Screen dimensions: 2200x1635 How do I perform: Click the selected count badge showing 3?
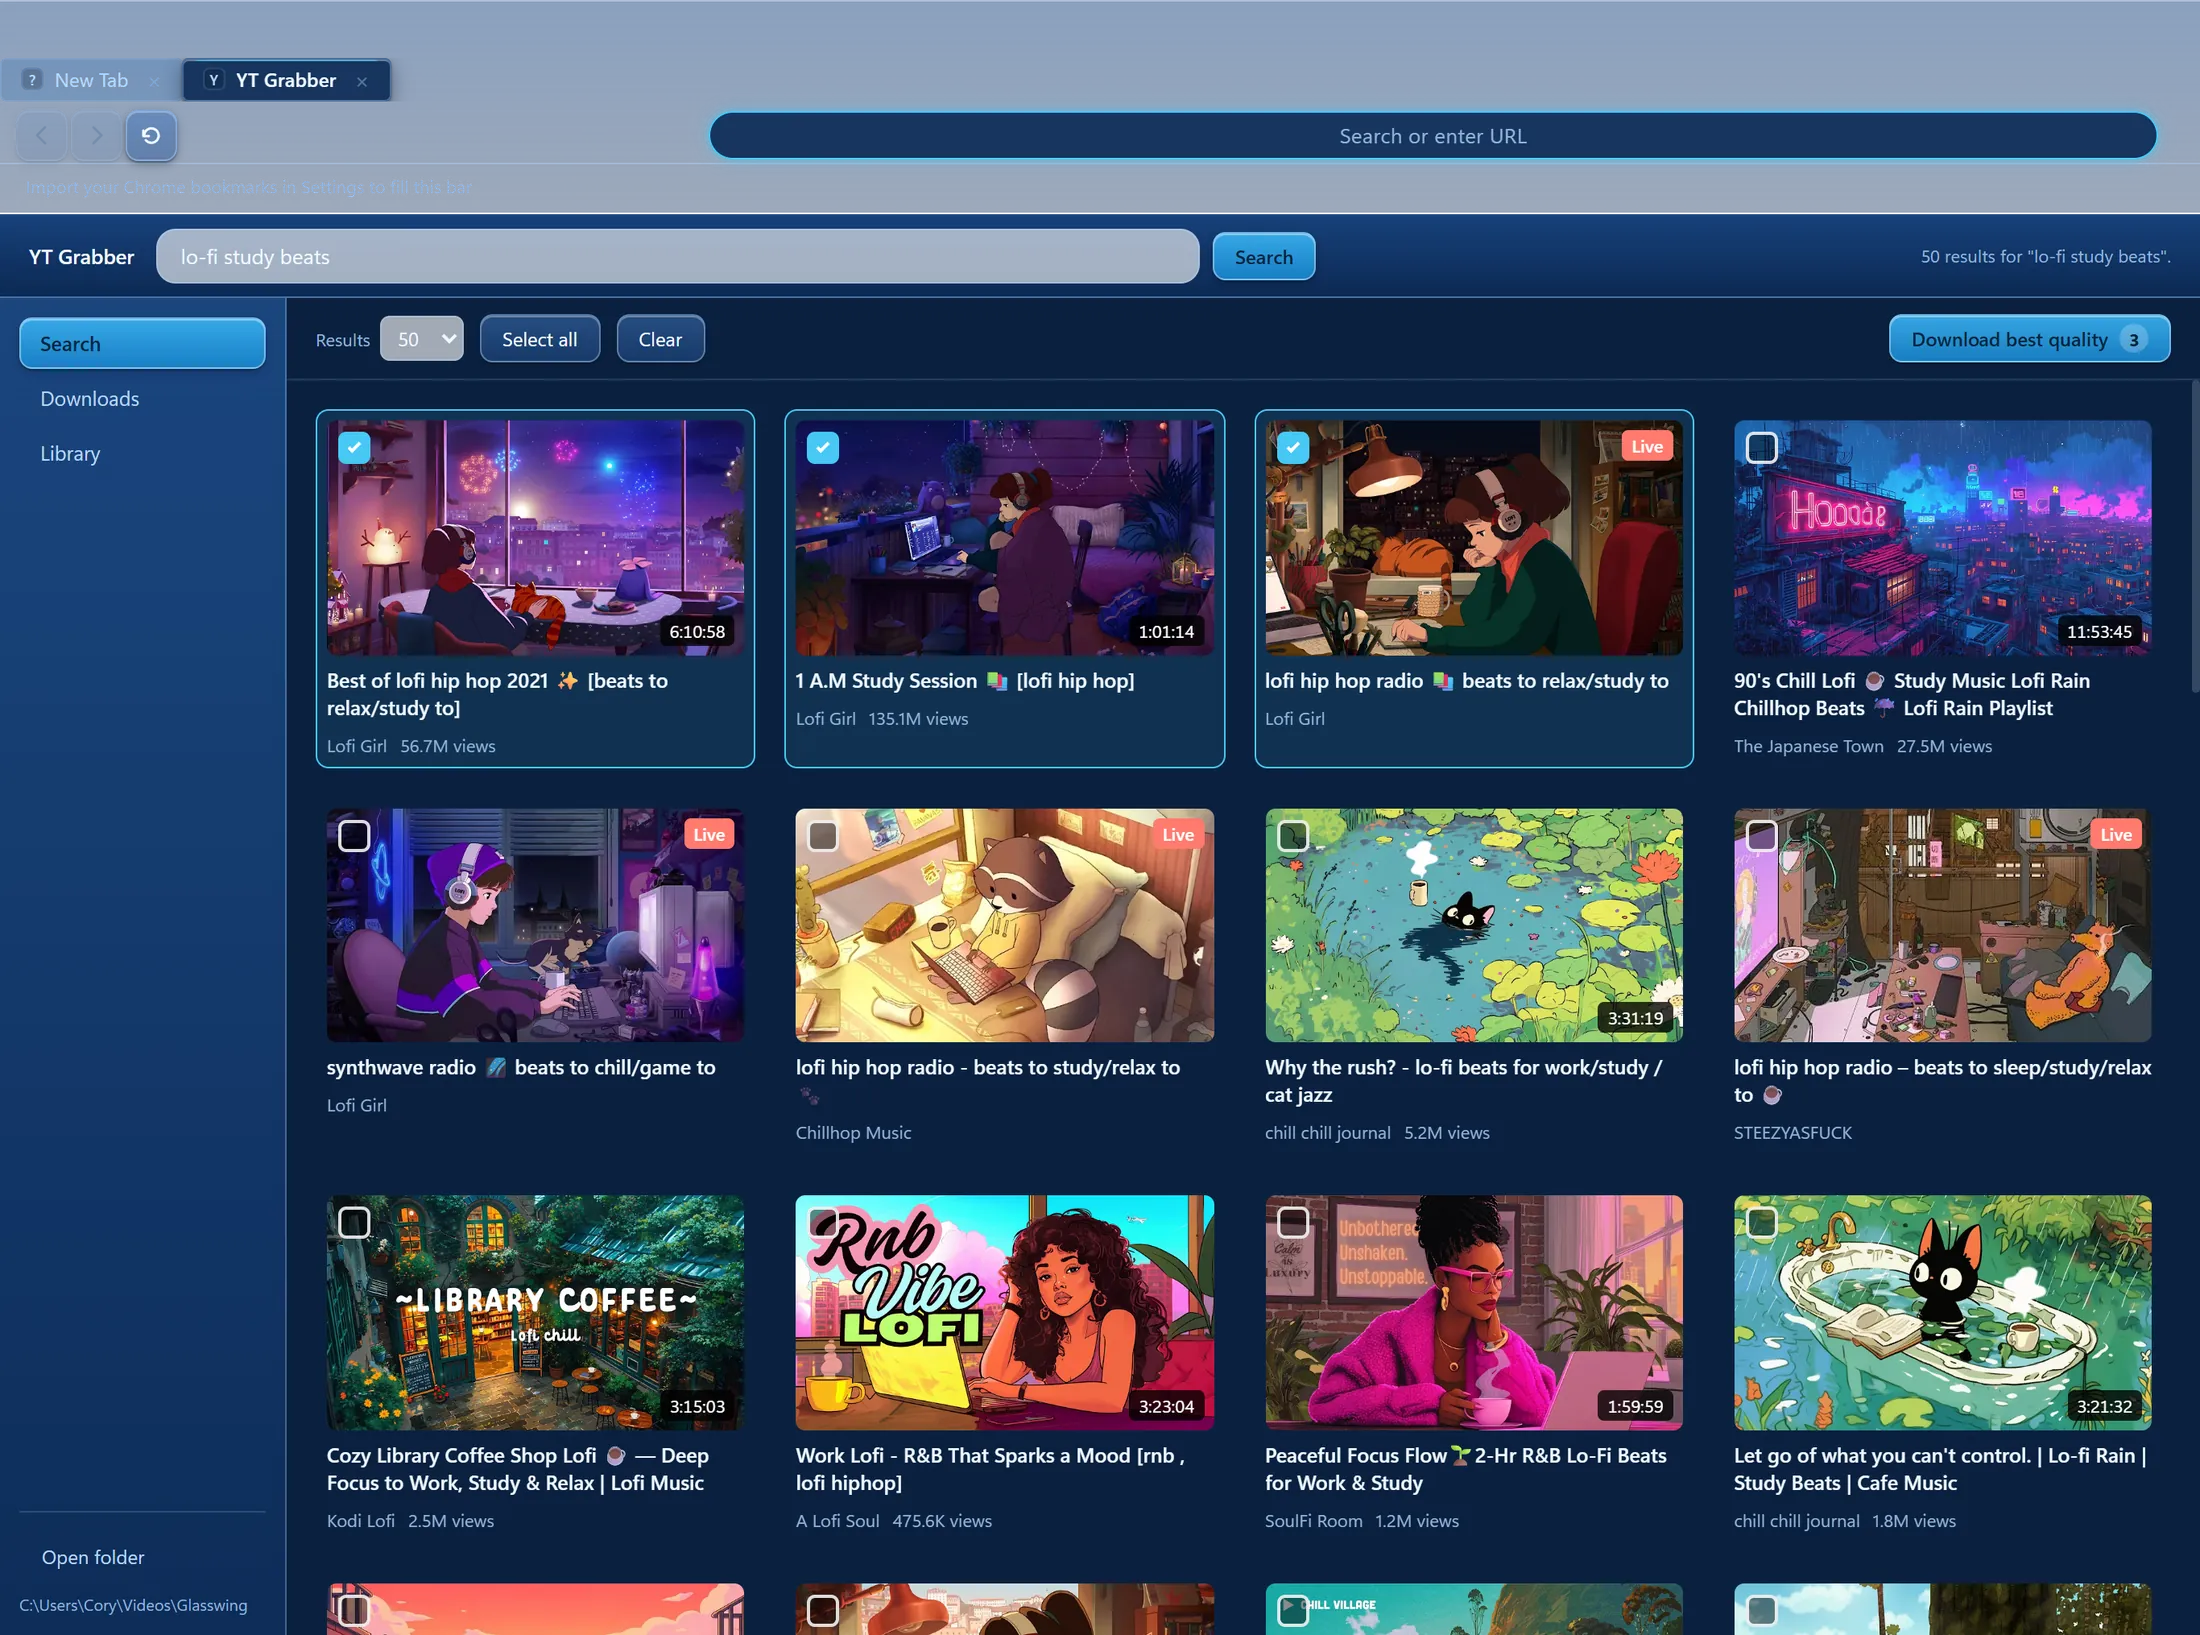[2134, 340]
